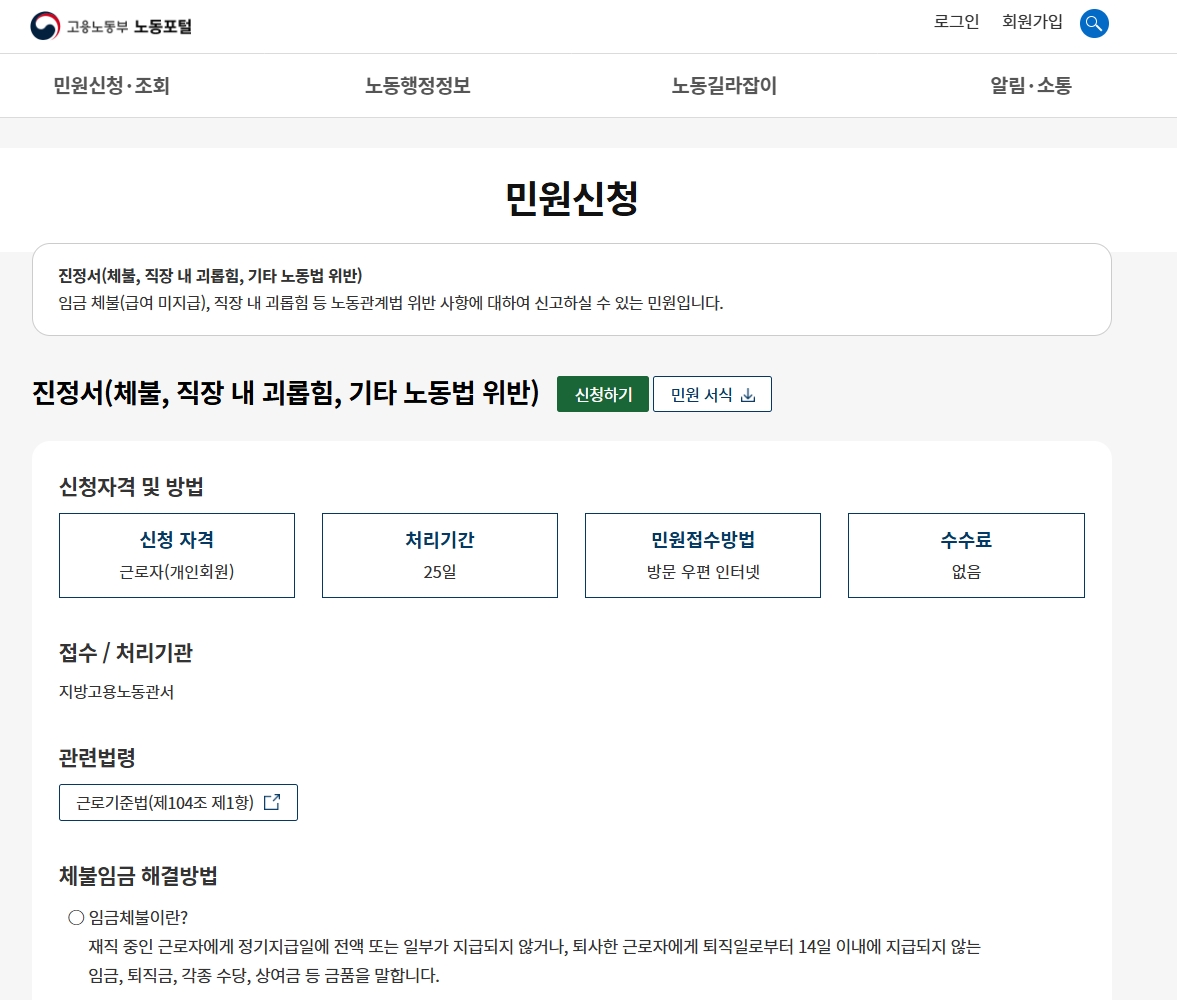Click the download icon on 민원 서식
Image resolution: width=1177 pixels, height=1000 pixels.
coord(751,393)
